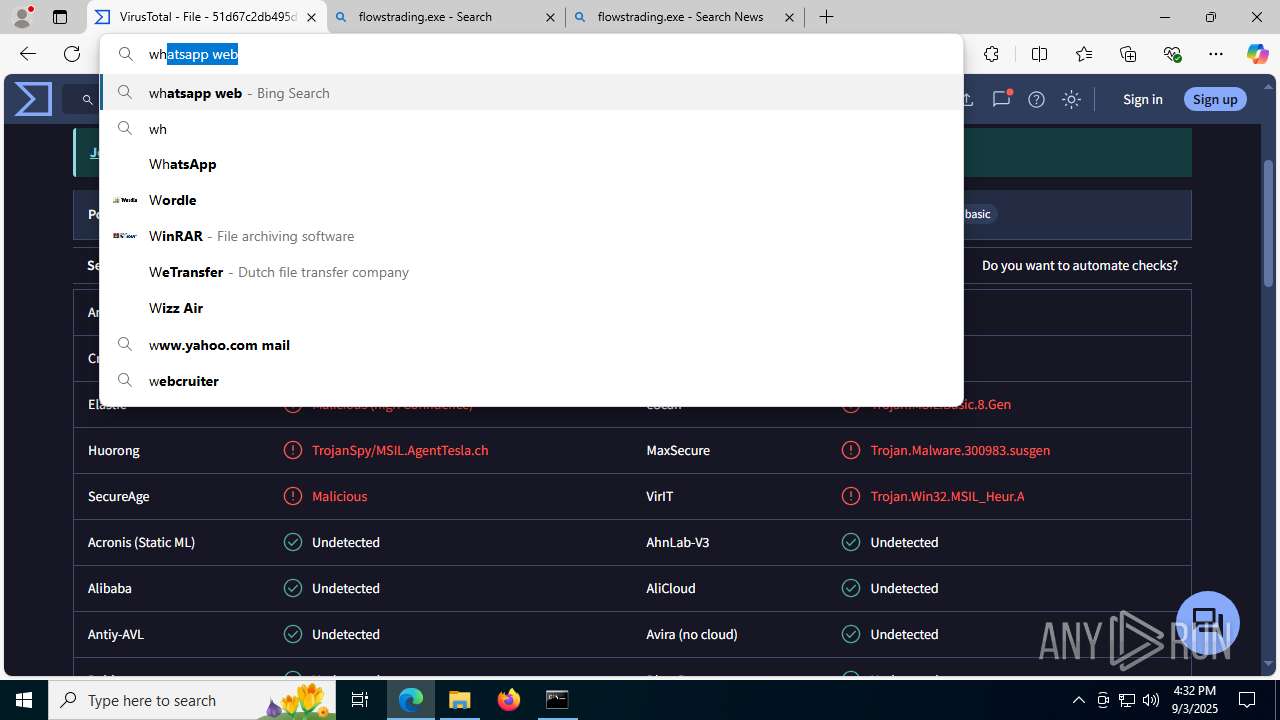Click the VirIT vendor name
This screenshot has height=720, width=1280.
point(660,496)
